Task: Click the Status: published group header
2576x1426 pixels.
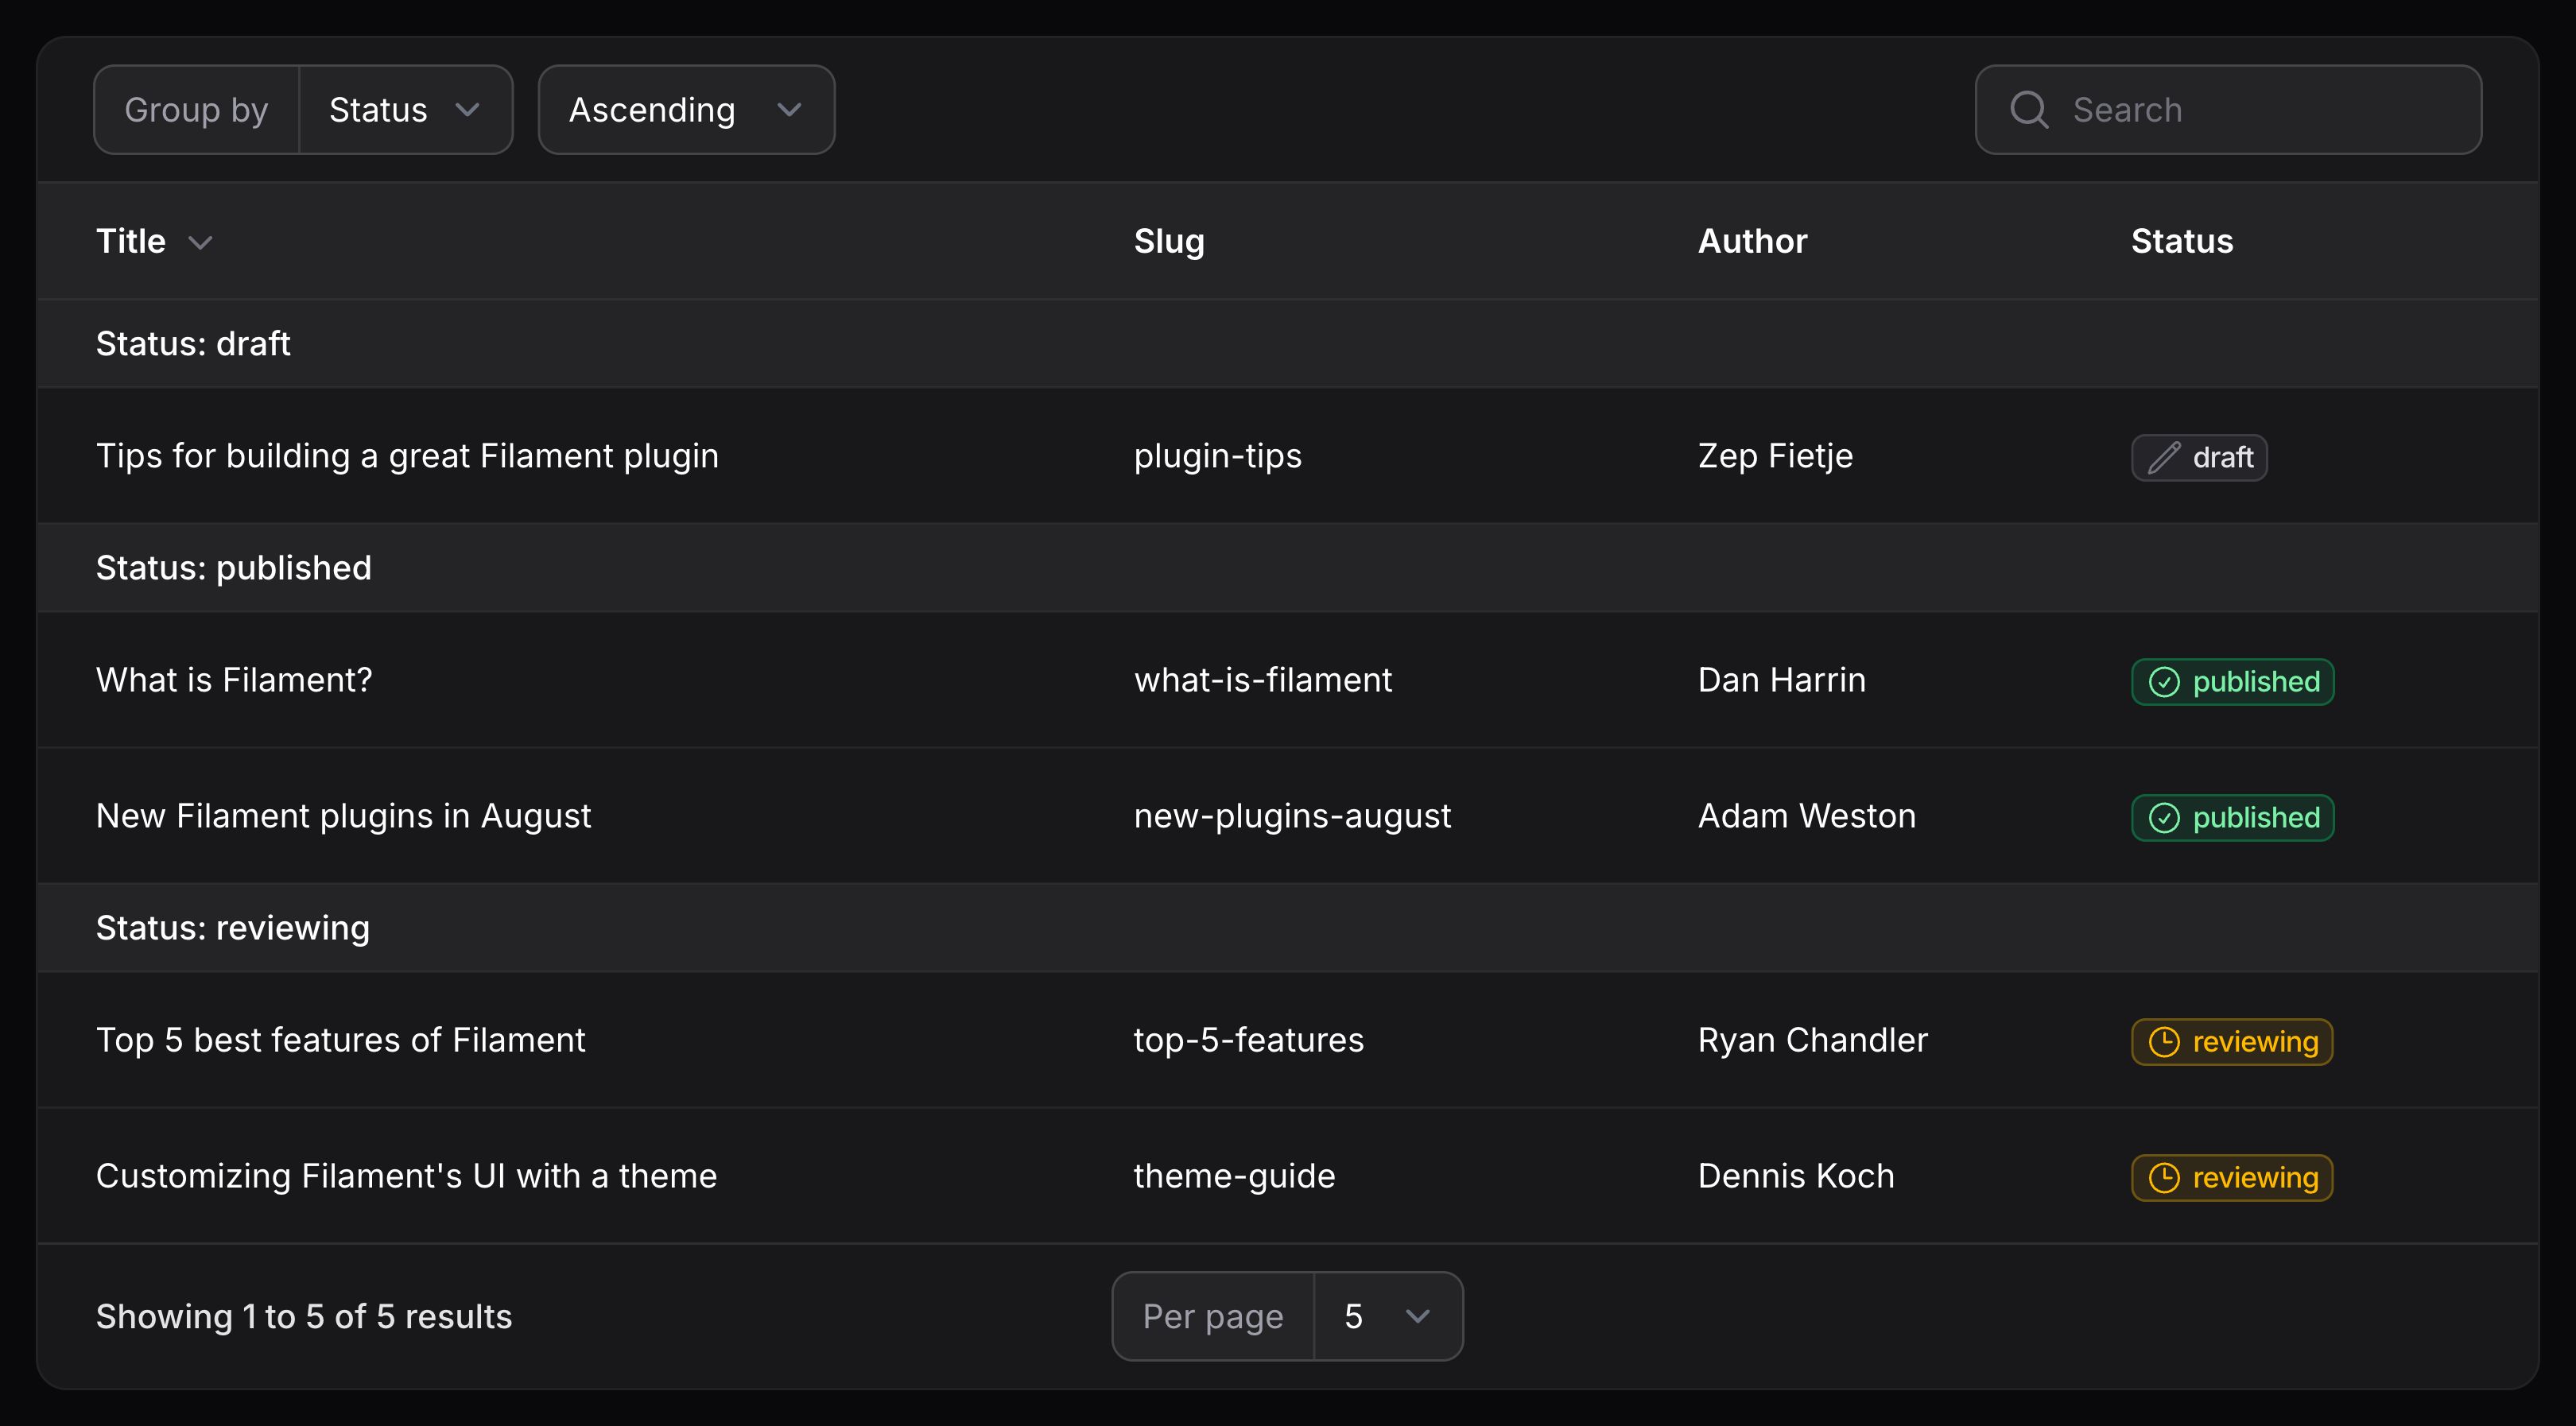Action: tap(1288, 568)
